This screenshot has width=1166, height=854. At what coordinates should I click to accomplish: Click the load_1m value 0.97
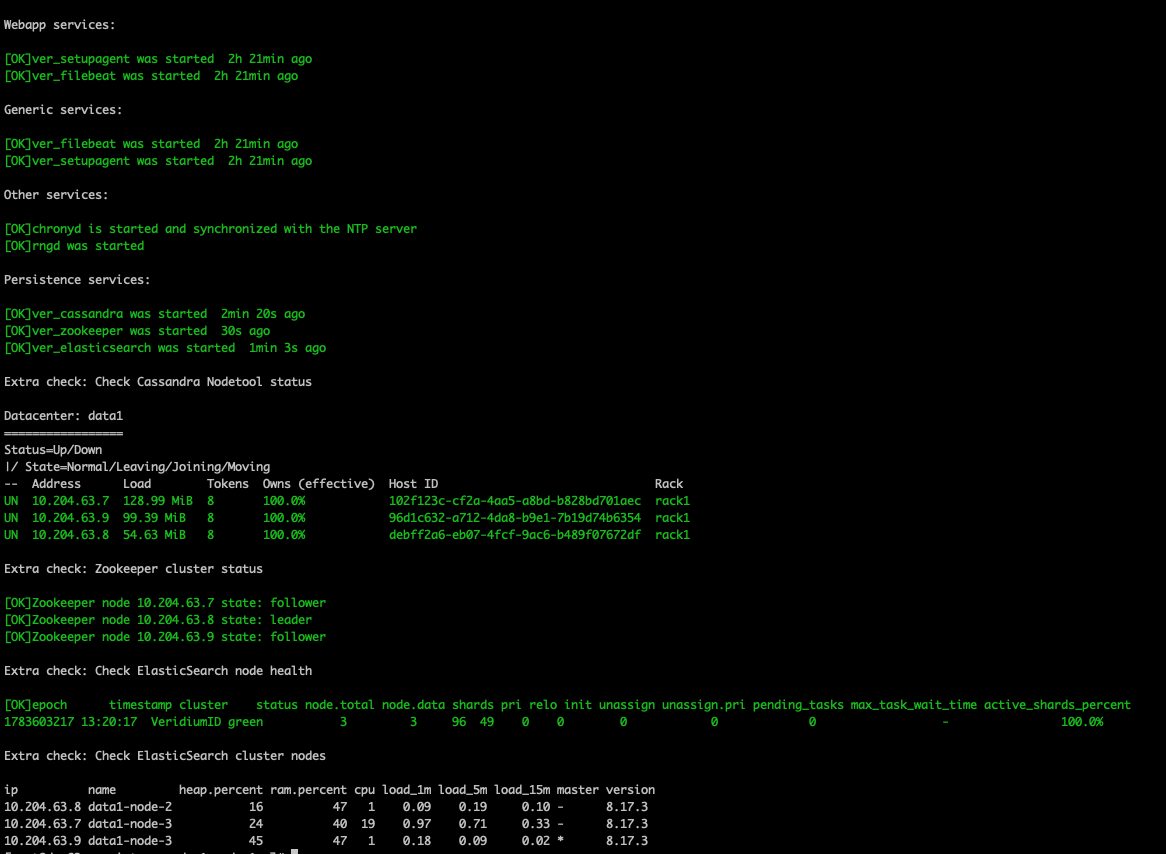pyautogui.click(x=416, y=824)
